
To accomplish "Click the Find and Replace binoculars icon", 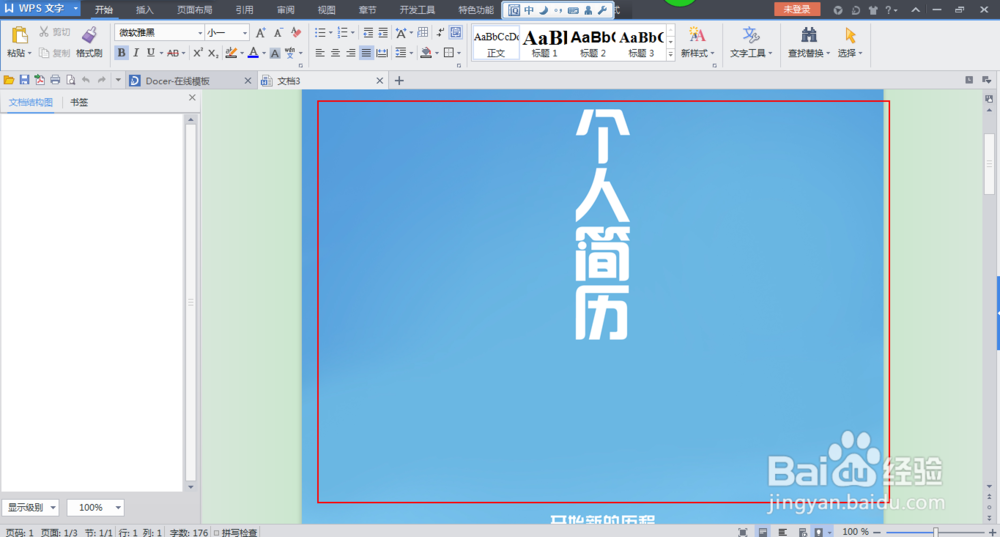I will point(809,35).
